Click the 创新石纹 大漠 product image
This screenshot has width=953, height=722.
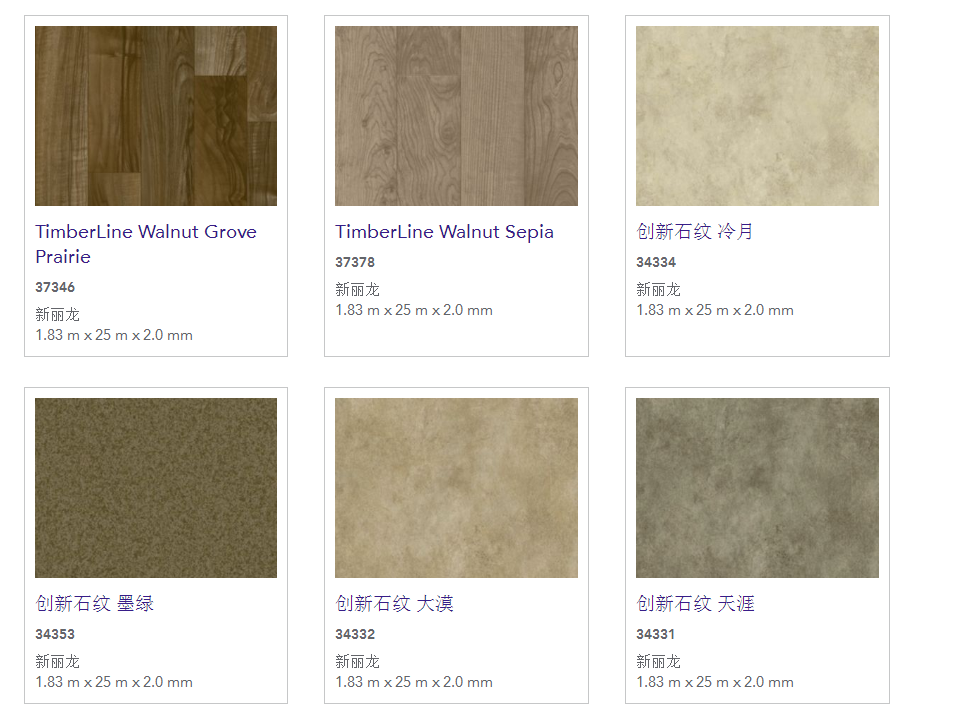click(x=456, y=488)
